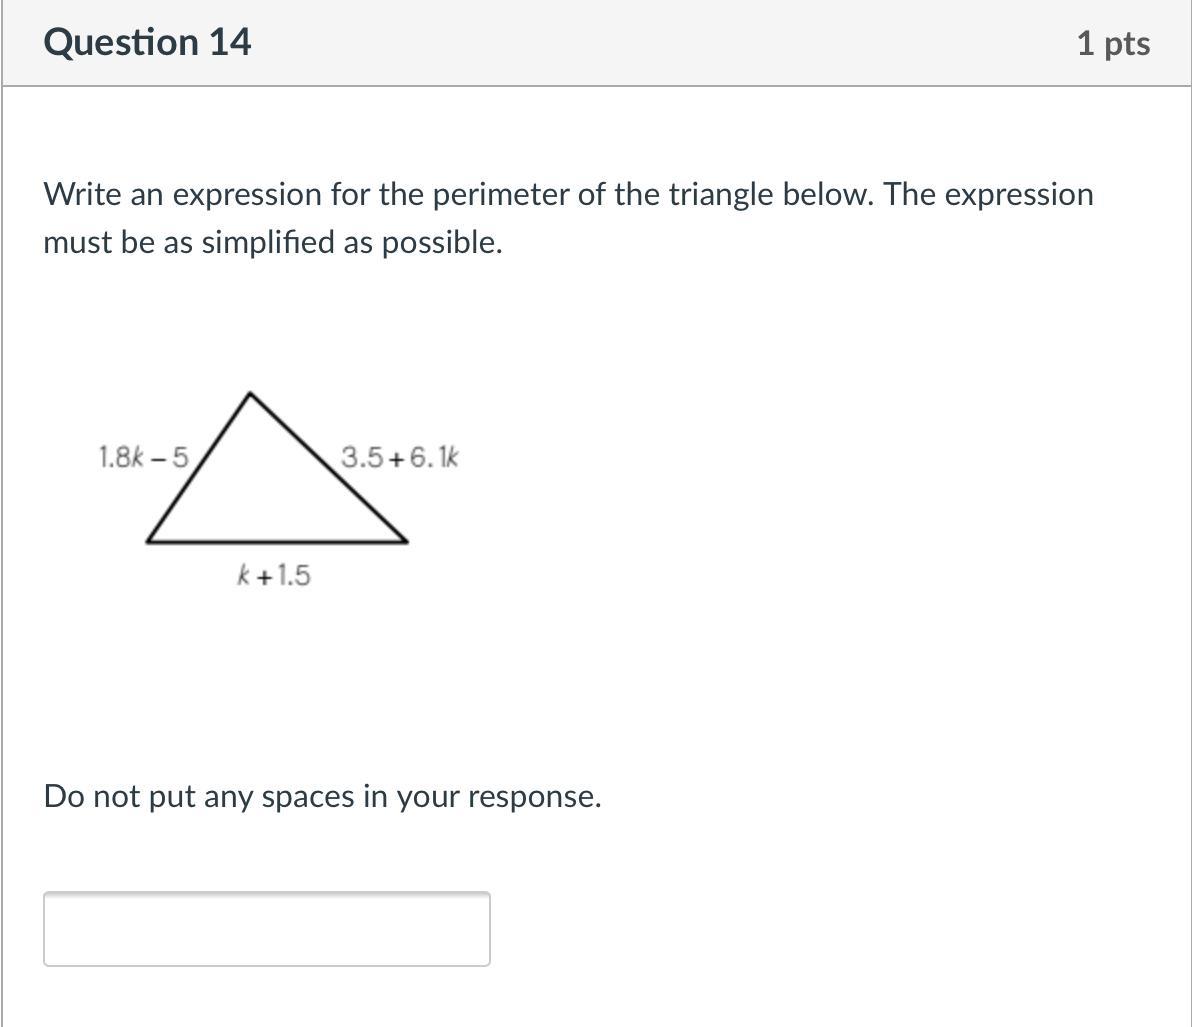
Task: Click the top vertex of the triangle
Action: tap(248, 394)
